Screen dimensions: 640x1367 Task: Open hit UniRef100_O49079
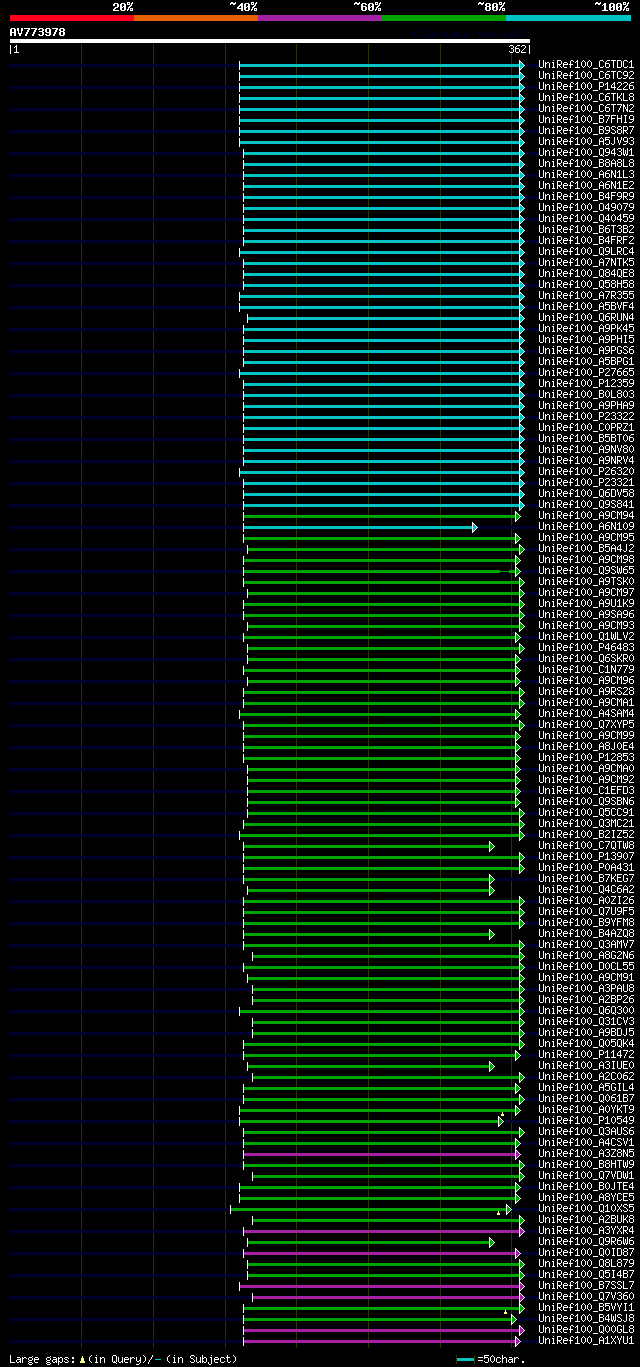click(x=586, y=208)
